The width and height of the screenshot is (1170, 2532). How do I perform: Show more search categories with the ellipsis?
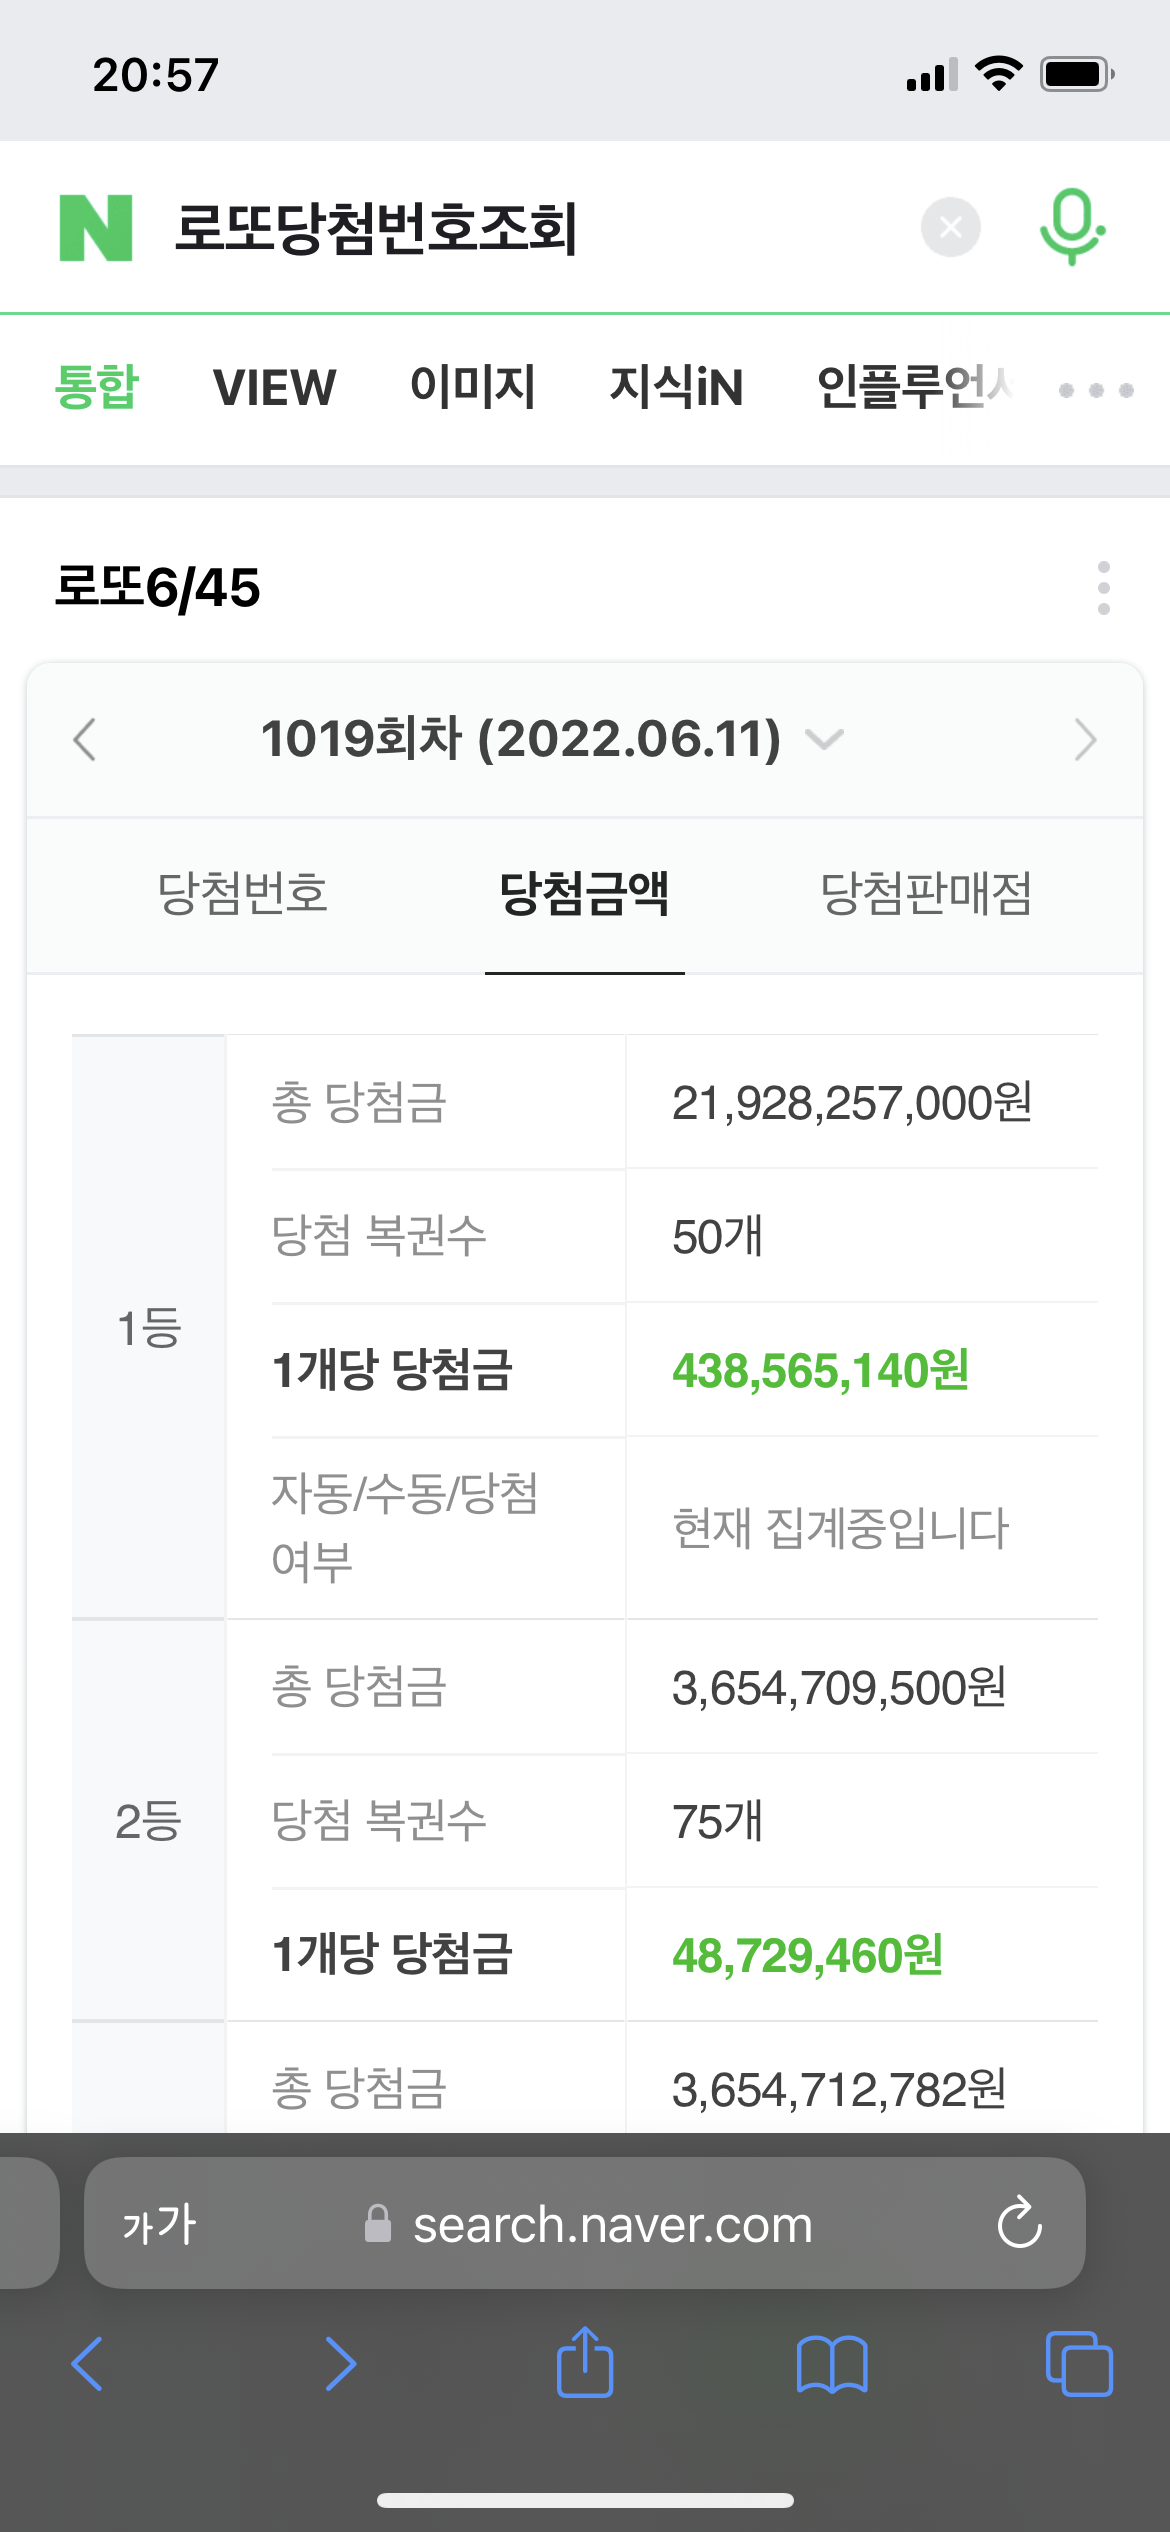tap(1096, 390)
